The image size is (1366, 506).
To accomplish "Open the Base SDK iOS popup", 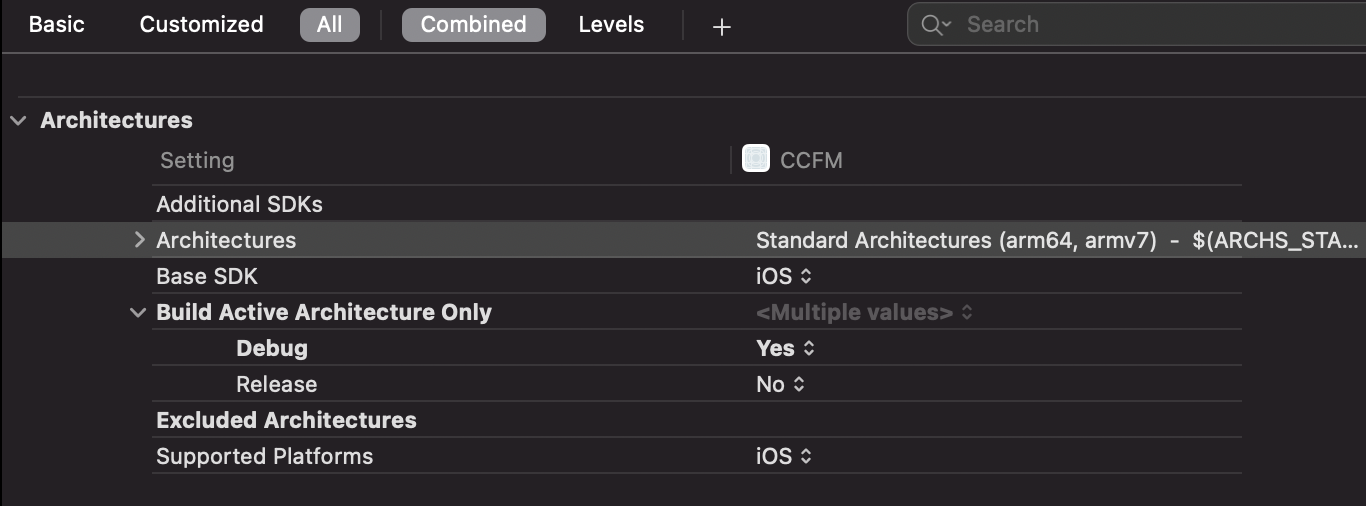I will coord(784,276).
